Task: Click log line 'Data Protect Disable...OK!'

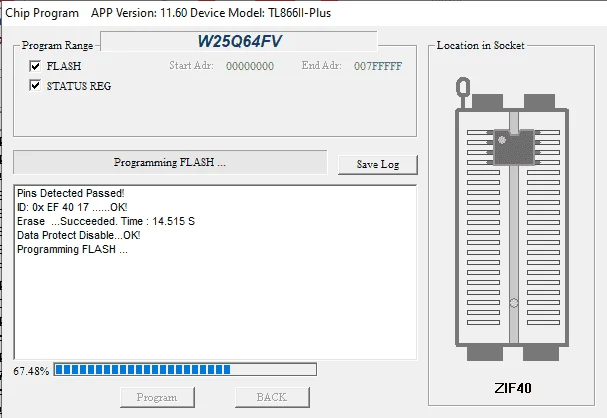Action: coord(79,235)
